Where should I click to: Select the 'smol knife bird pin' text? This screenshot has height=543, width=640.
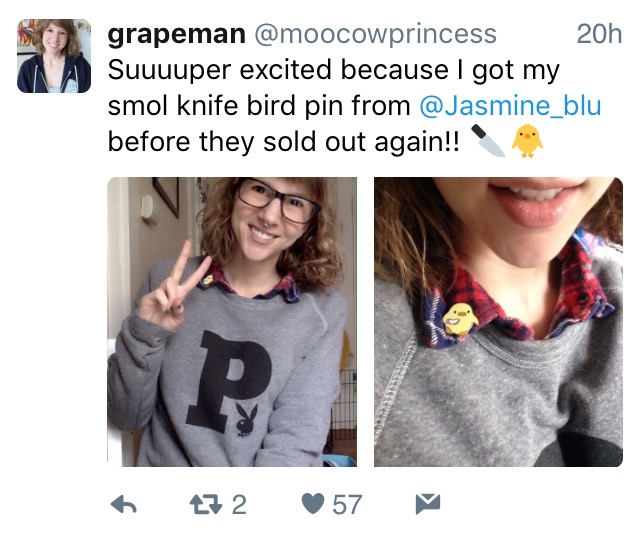coord(224,106)
